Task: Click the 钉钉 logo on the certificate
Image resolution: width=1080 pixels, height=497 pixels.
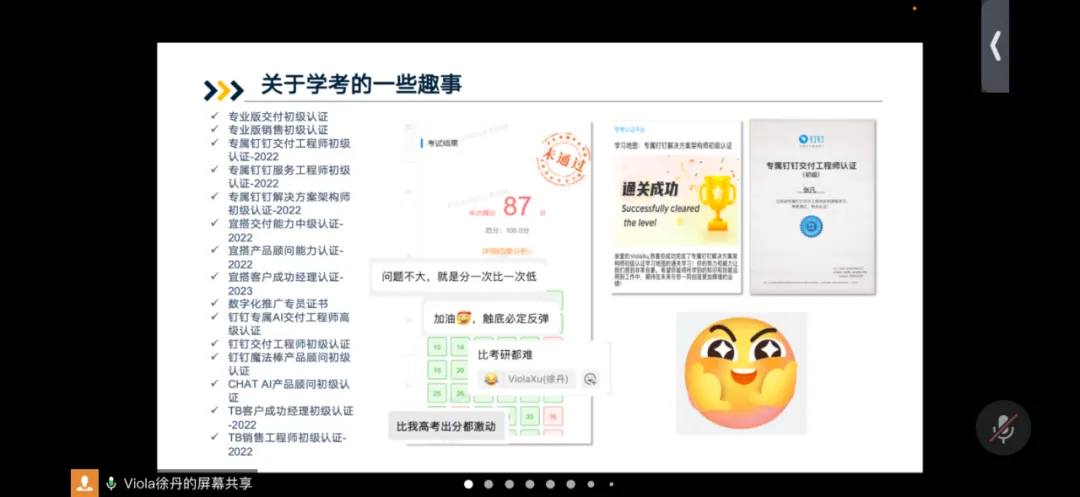Action: click(x=811, y=140)
